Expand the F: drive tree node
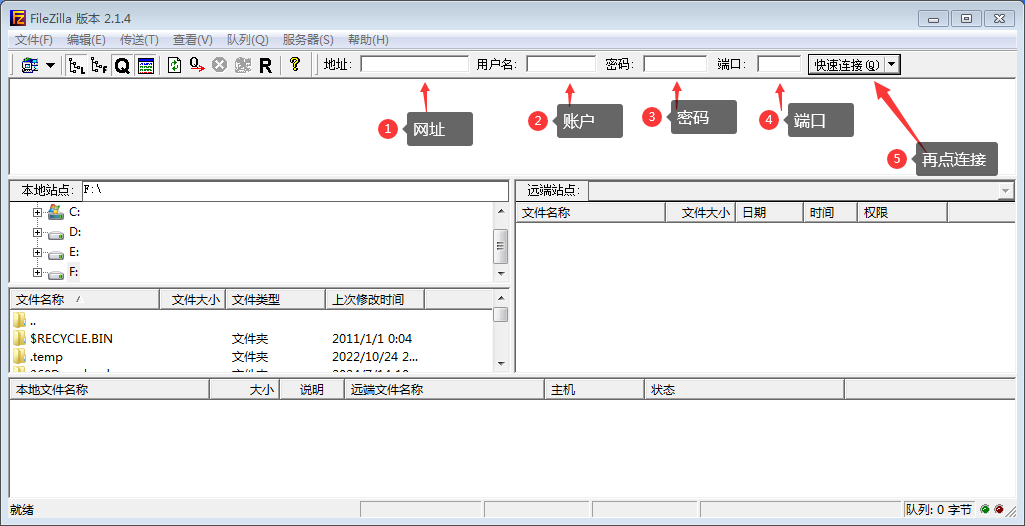This screenshot has height=526, width=1025. coord(37,272)
